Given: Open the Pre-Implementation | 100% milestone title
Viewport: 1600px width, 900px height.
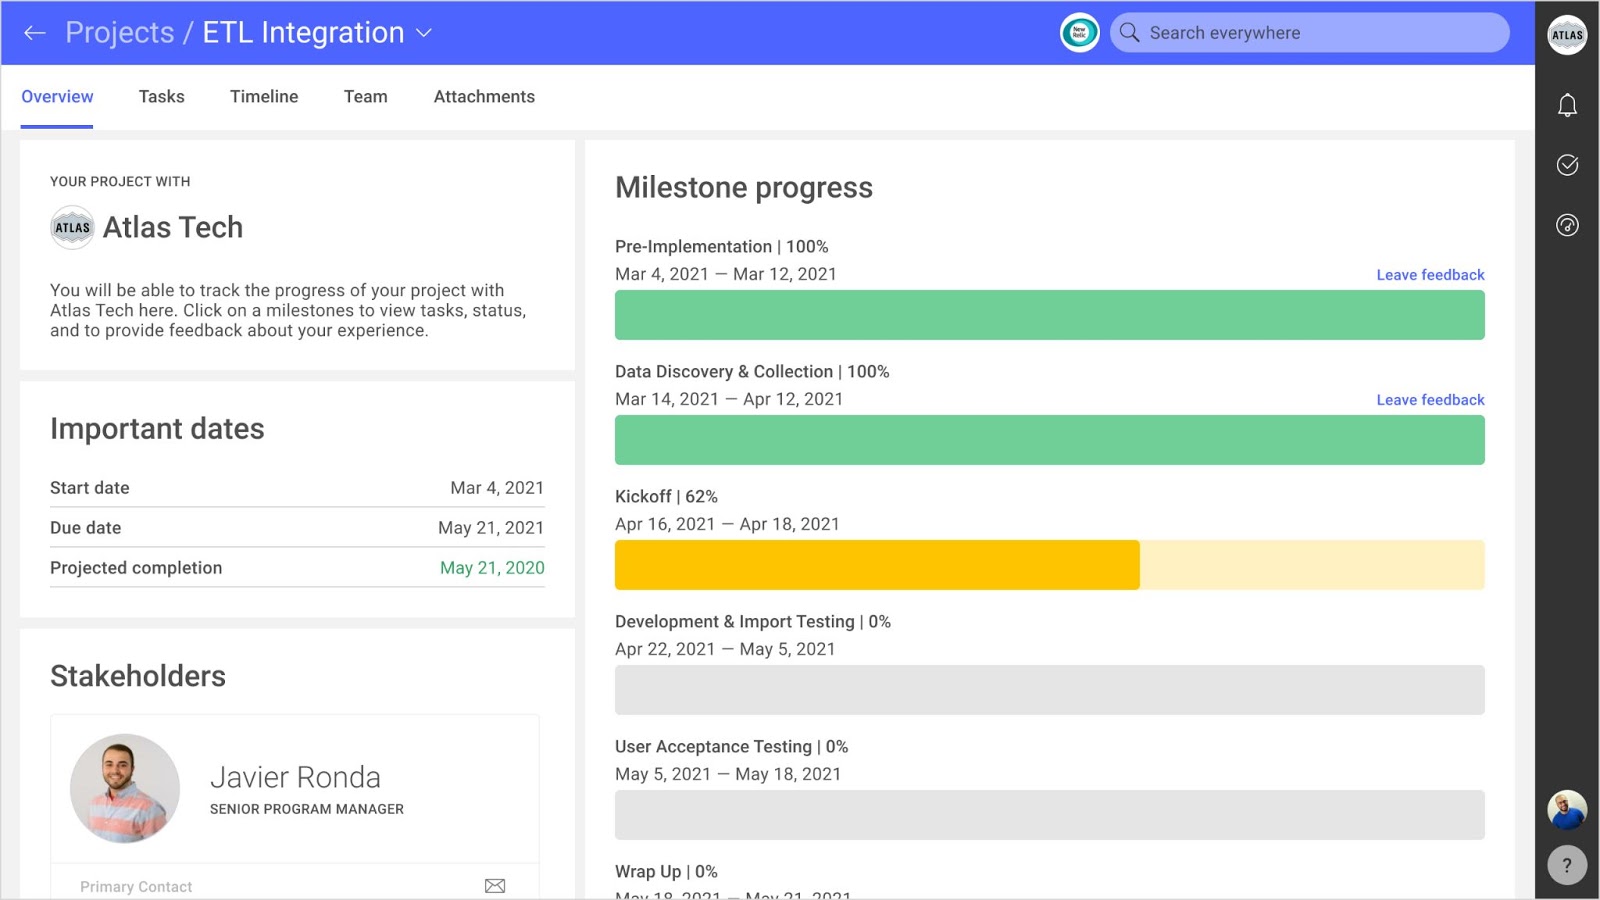Looking at the screenshot, I should point(721,247).
